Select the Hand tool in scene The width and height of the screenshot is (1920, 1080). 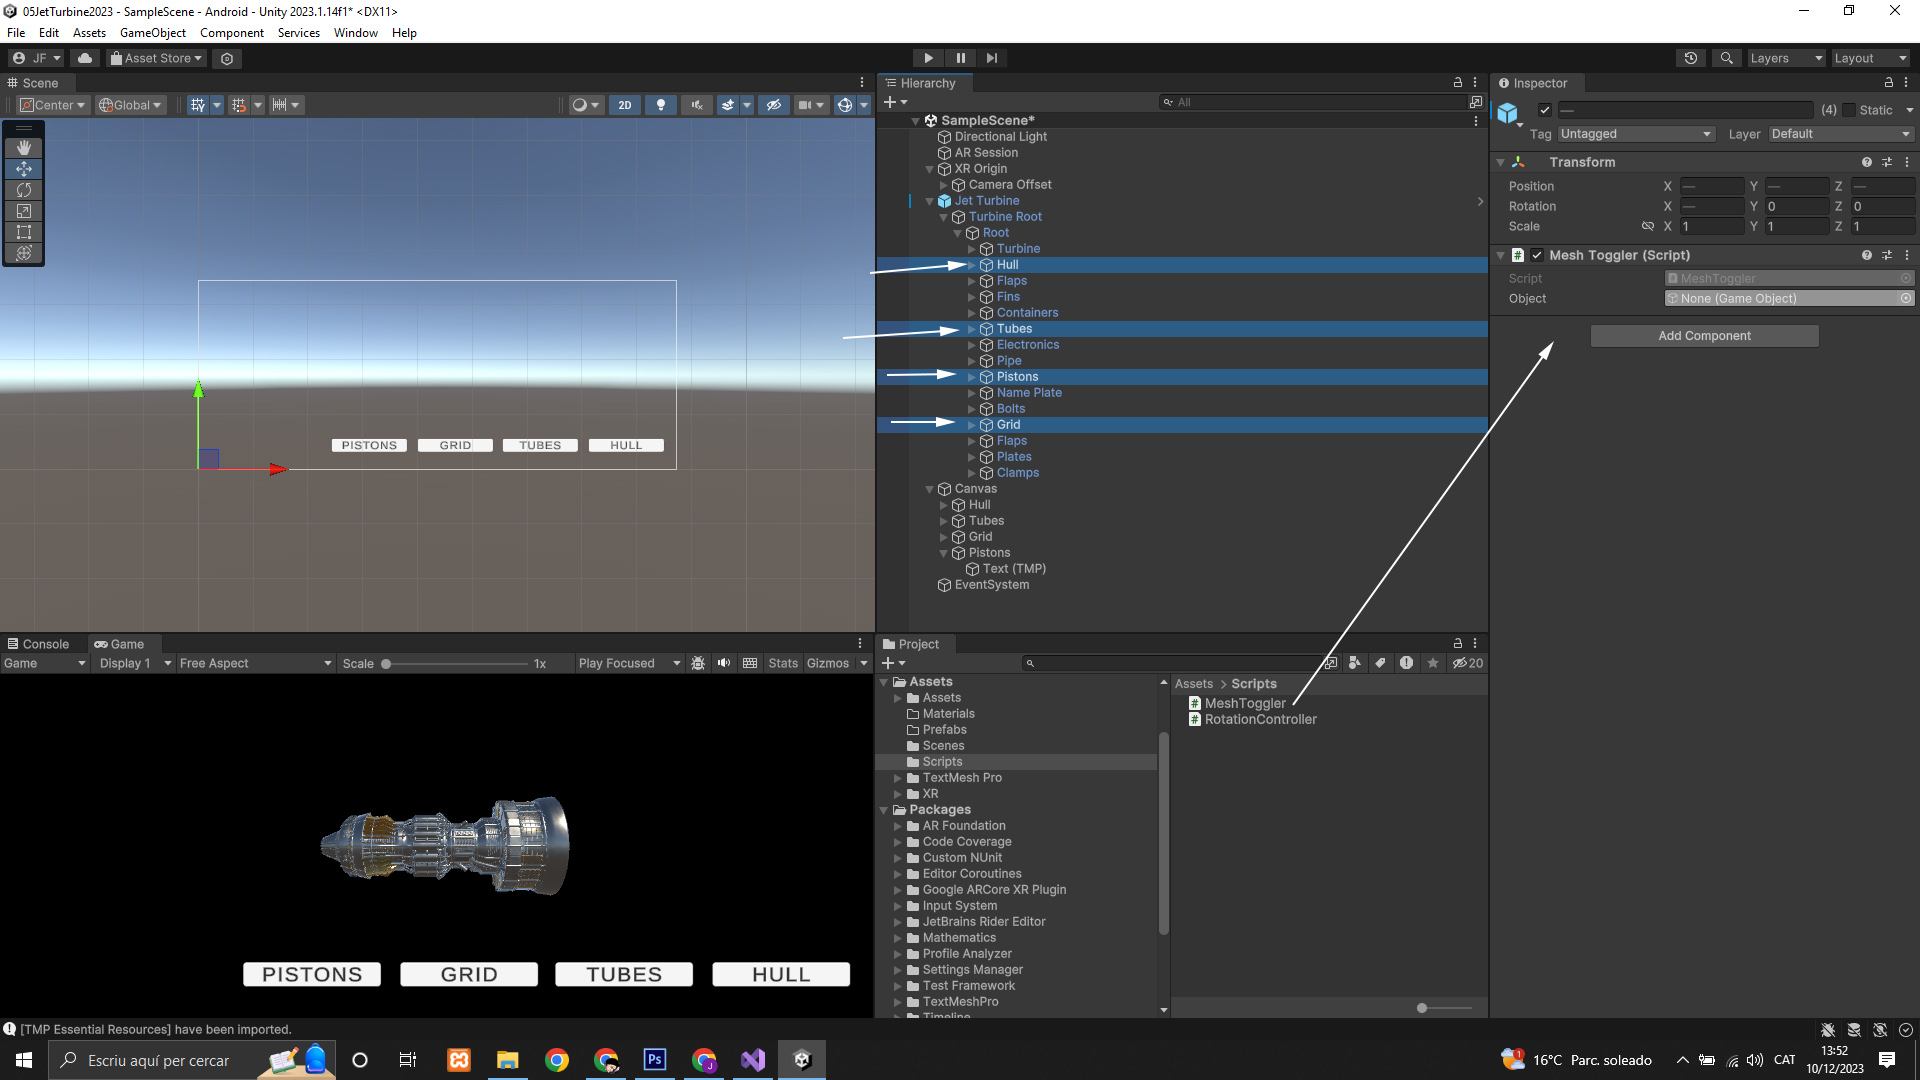[x=24, y=148]
